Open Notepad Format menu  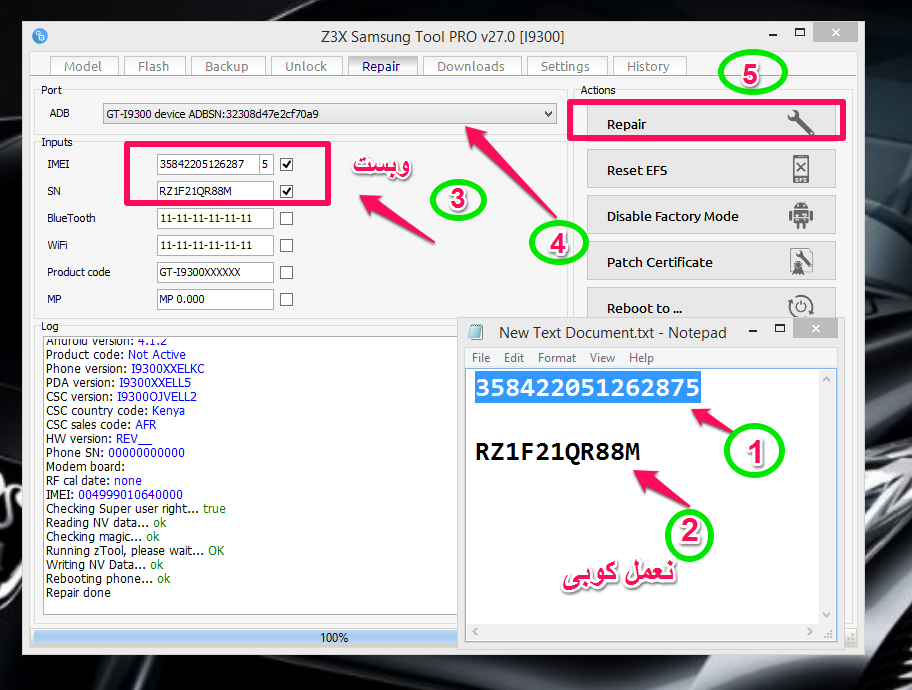pyautogui.click(x=557, y=358)
